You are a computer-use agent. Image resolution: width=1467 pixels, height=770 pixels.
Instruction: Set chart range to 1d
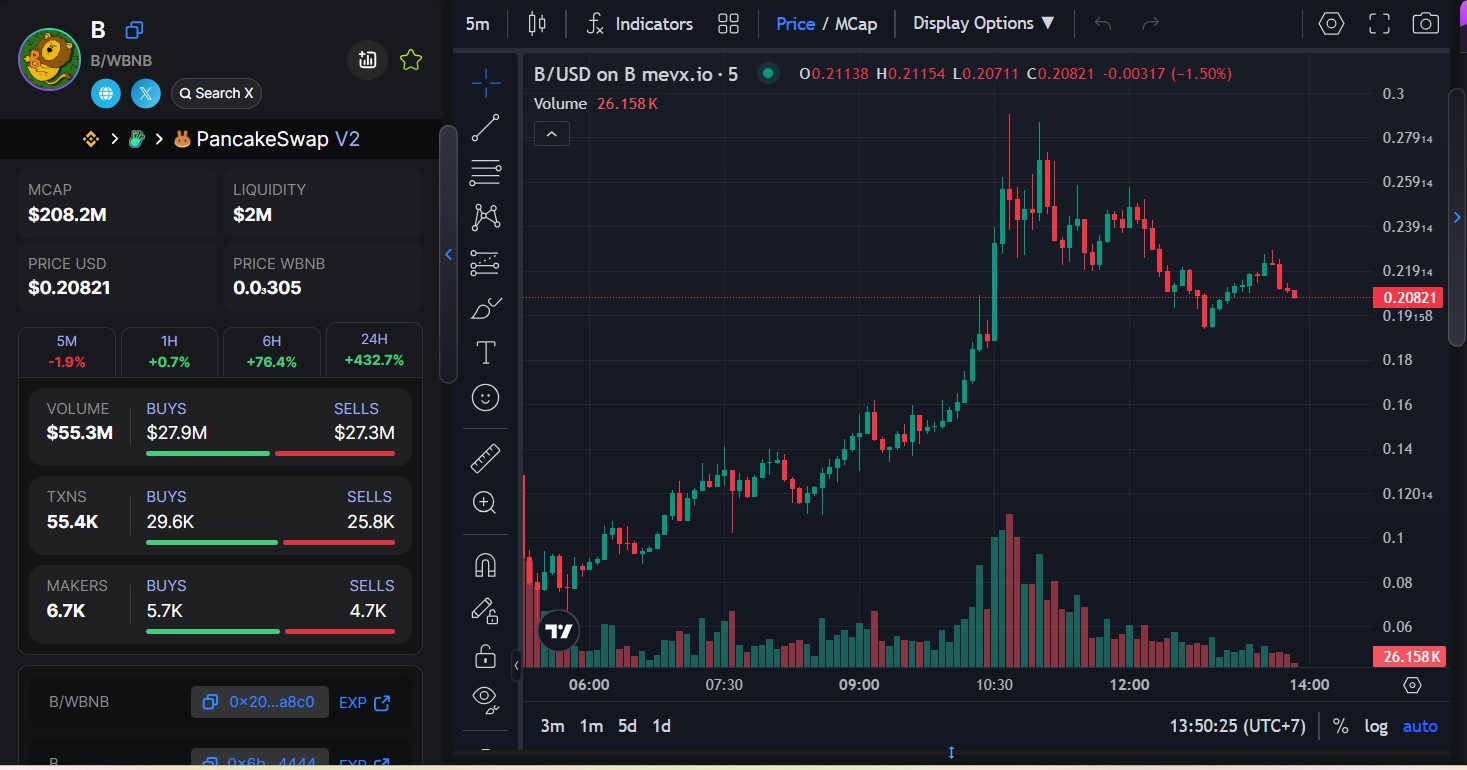pos(661,726)
